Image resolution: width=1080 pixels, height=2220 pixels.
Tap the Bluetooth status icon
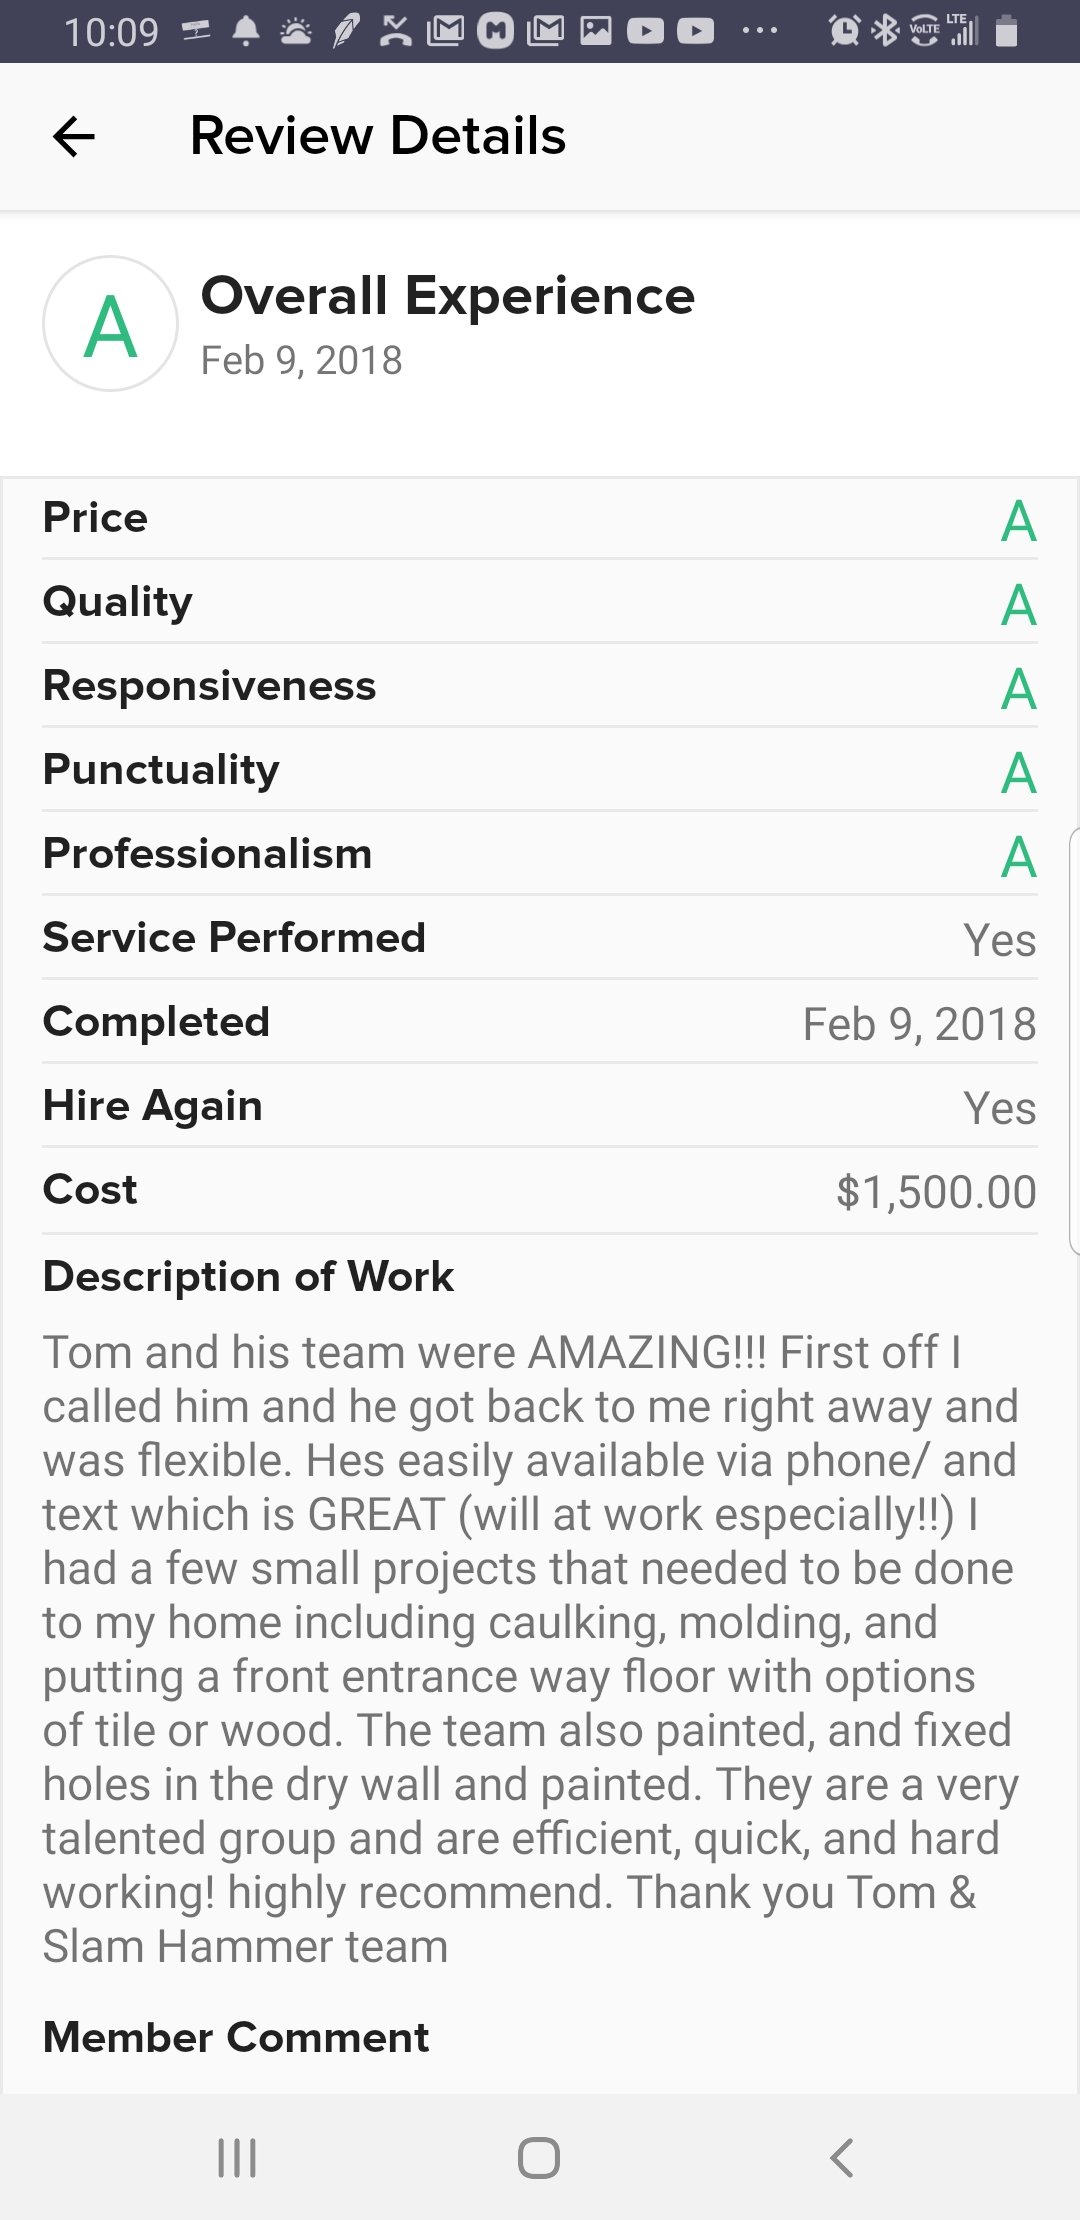point(885,32)
